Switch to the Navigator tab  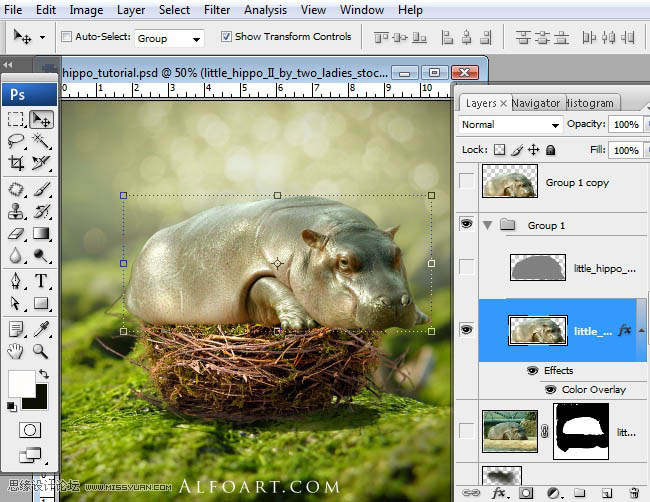pyautogui.click(x=535, y=103)
